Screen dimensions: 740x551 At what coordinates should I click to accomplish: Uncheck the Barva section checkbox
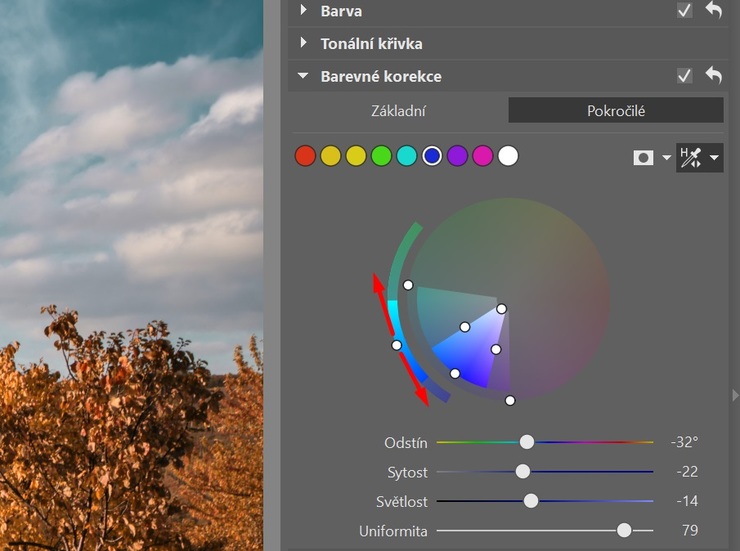click(x=684, y=10)
